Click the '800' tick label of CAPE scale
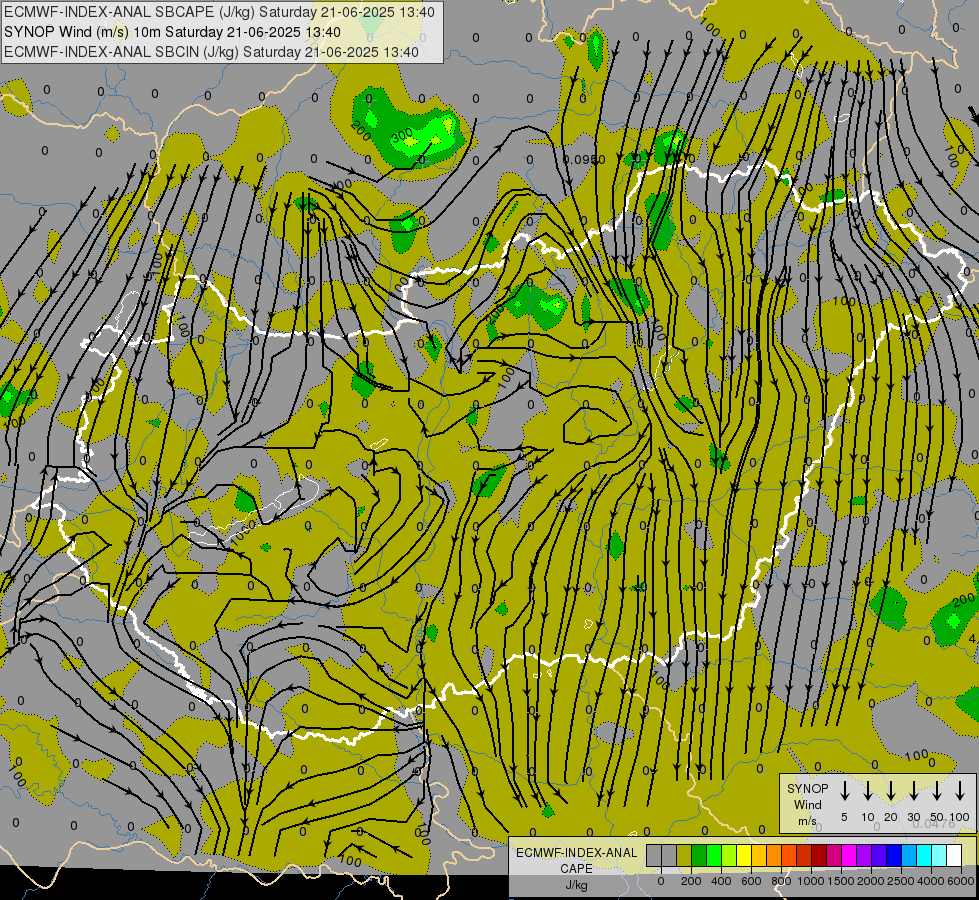The height and width of the screenshot is (900, 979). pos(781,881)
